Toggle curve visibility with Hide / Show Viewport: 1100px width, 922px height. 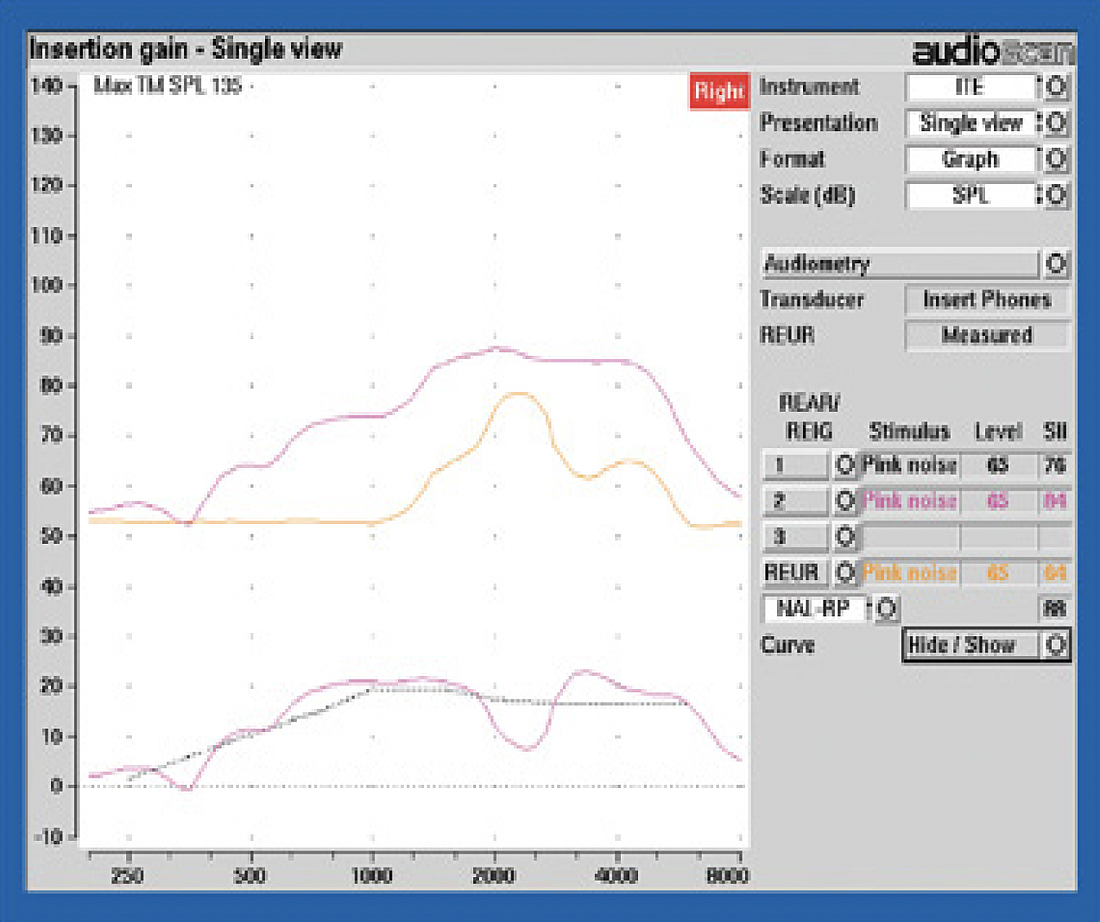pyautogui.click(x=985, y=645)
